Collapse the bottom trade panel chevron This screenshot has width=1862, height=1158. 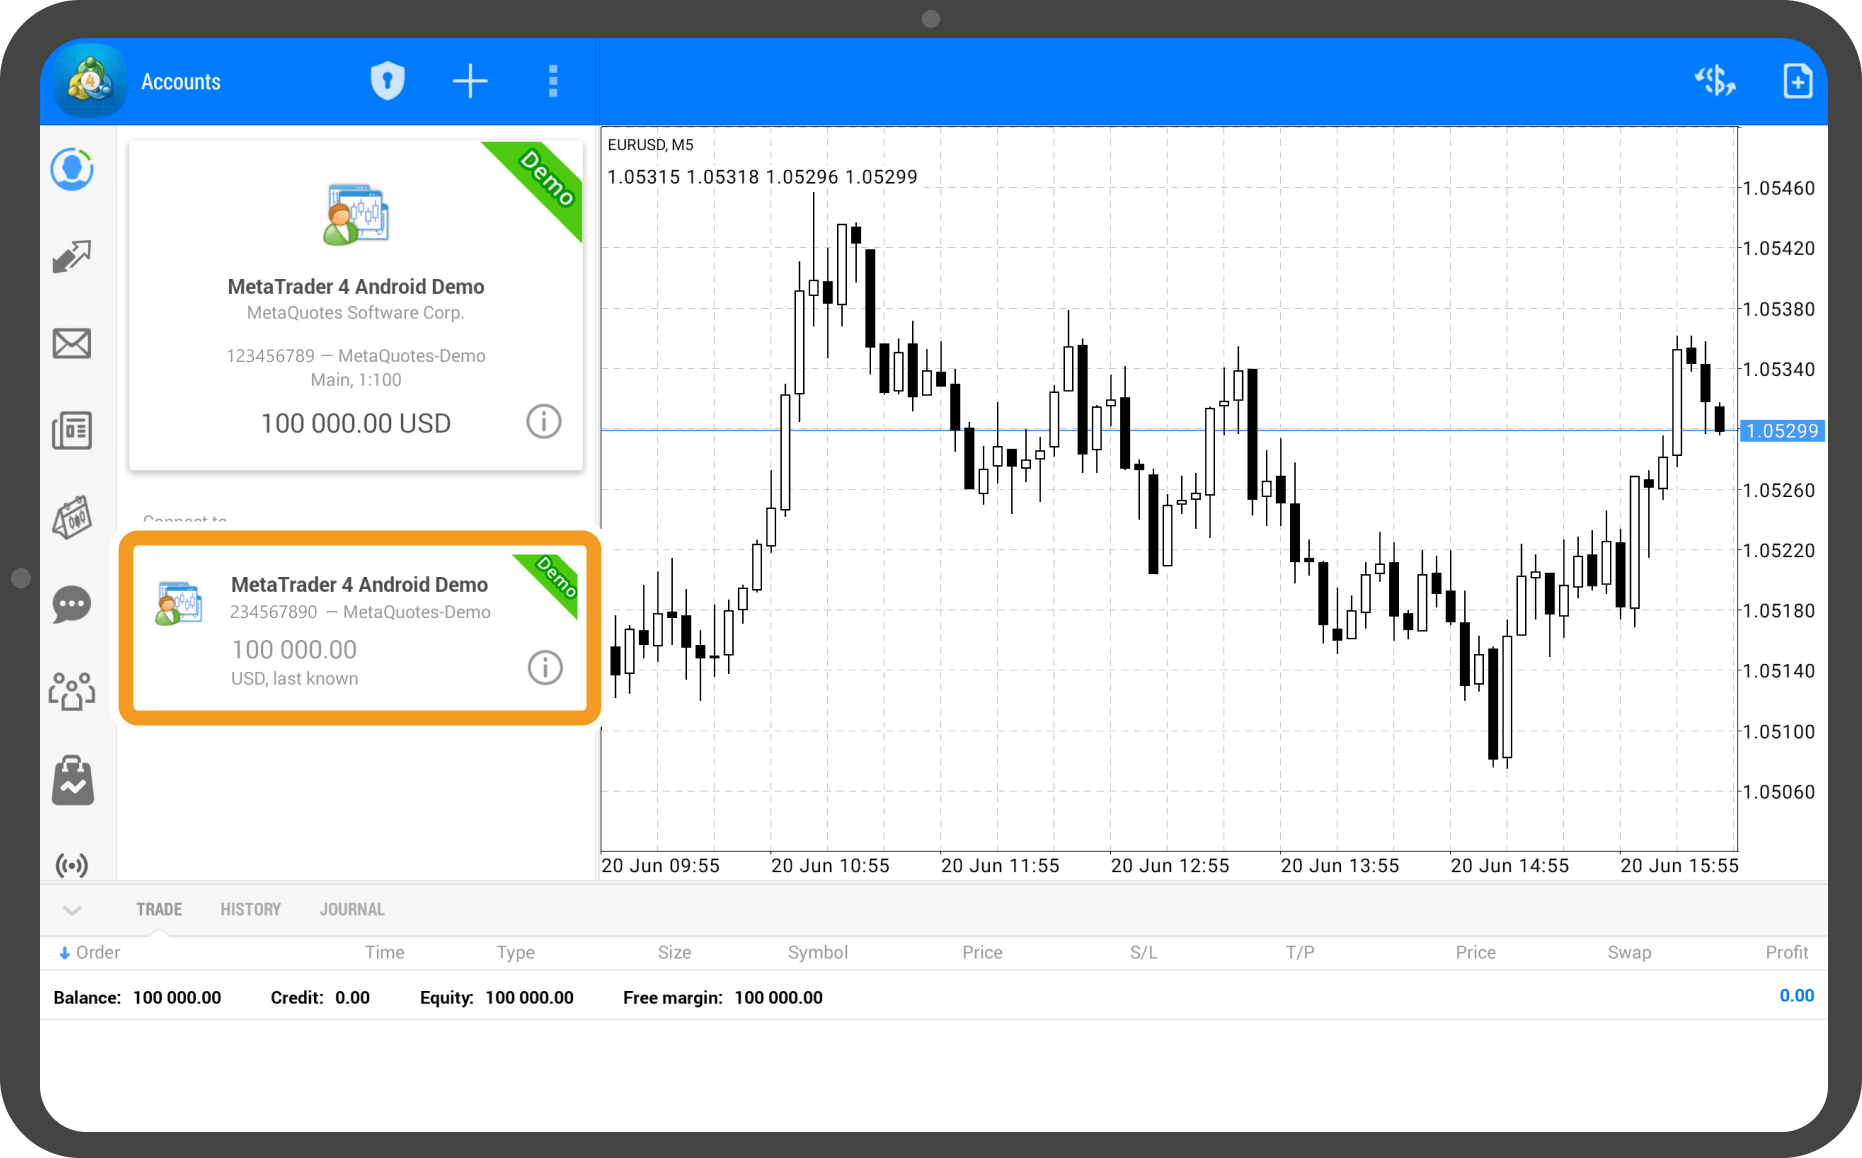pos(72,910)
